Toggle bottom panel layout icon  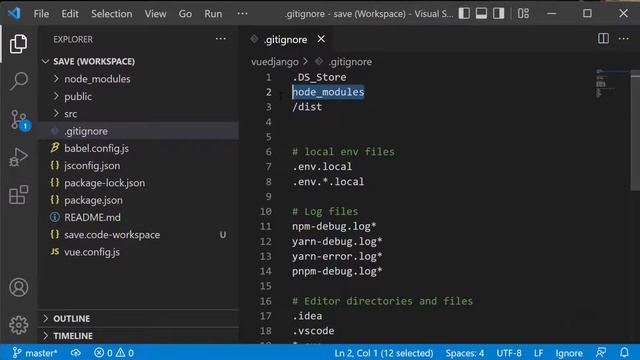pos(481,13)
